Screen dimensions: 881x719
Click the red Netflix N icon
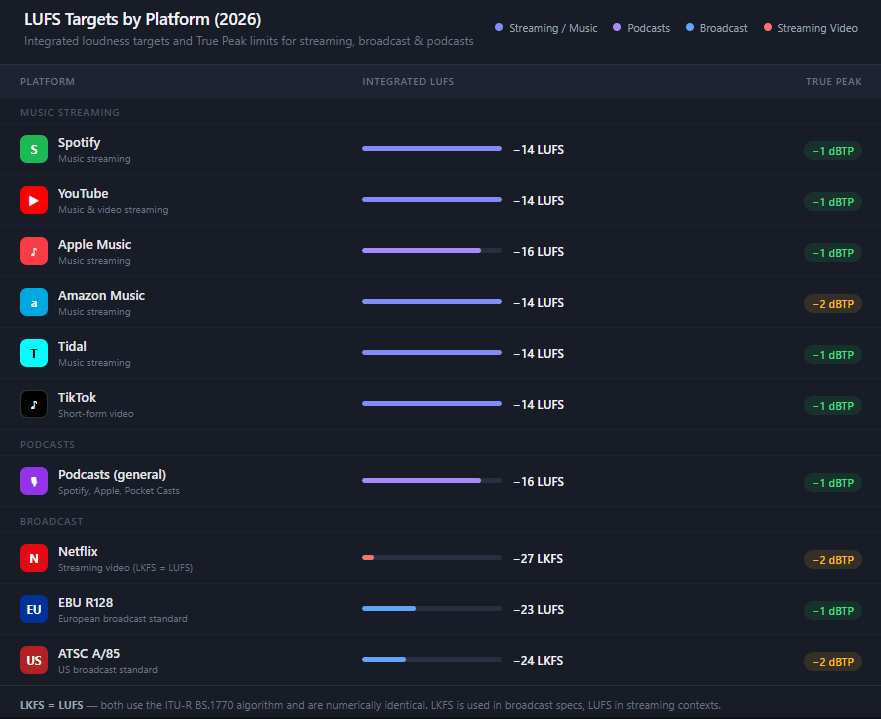click(34, 558)
